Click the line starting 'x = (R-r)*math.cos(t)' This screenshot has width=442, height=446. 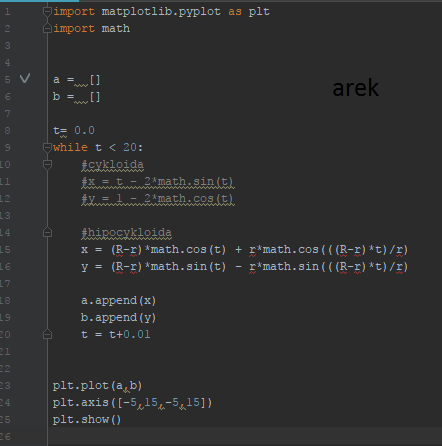coord(244,250)
